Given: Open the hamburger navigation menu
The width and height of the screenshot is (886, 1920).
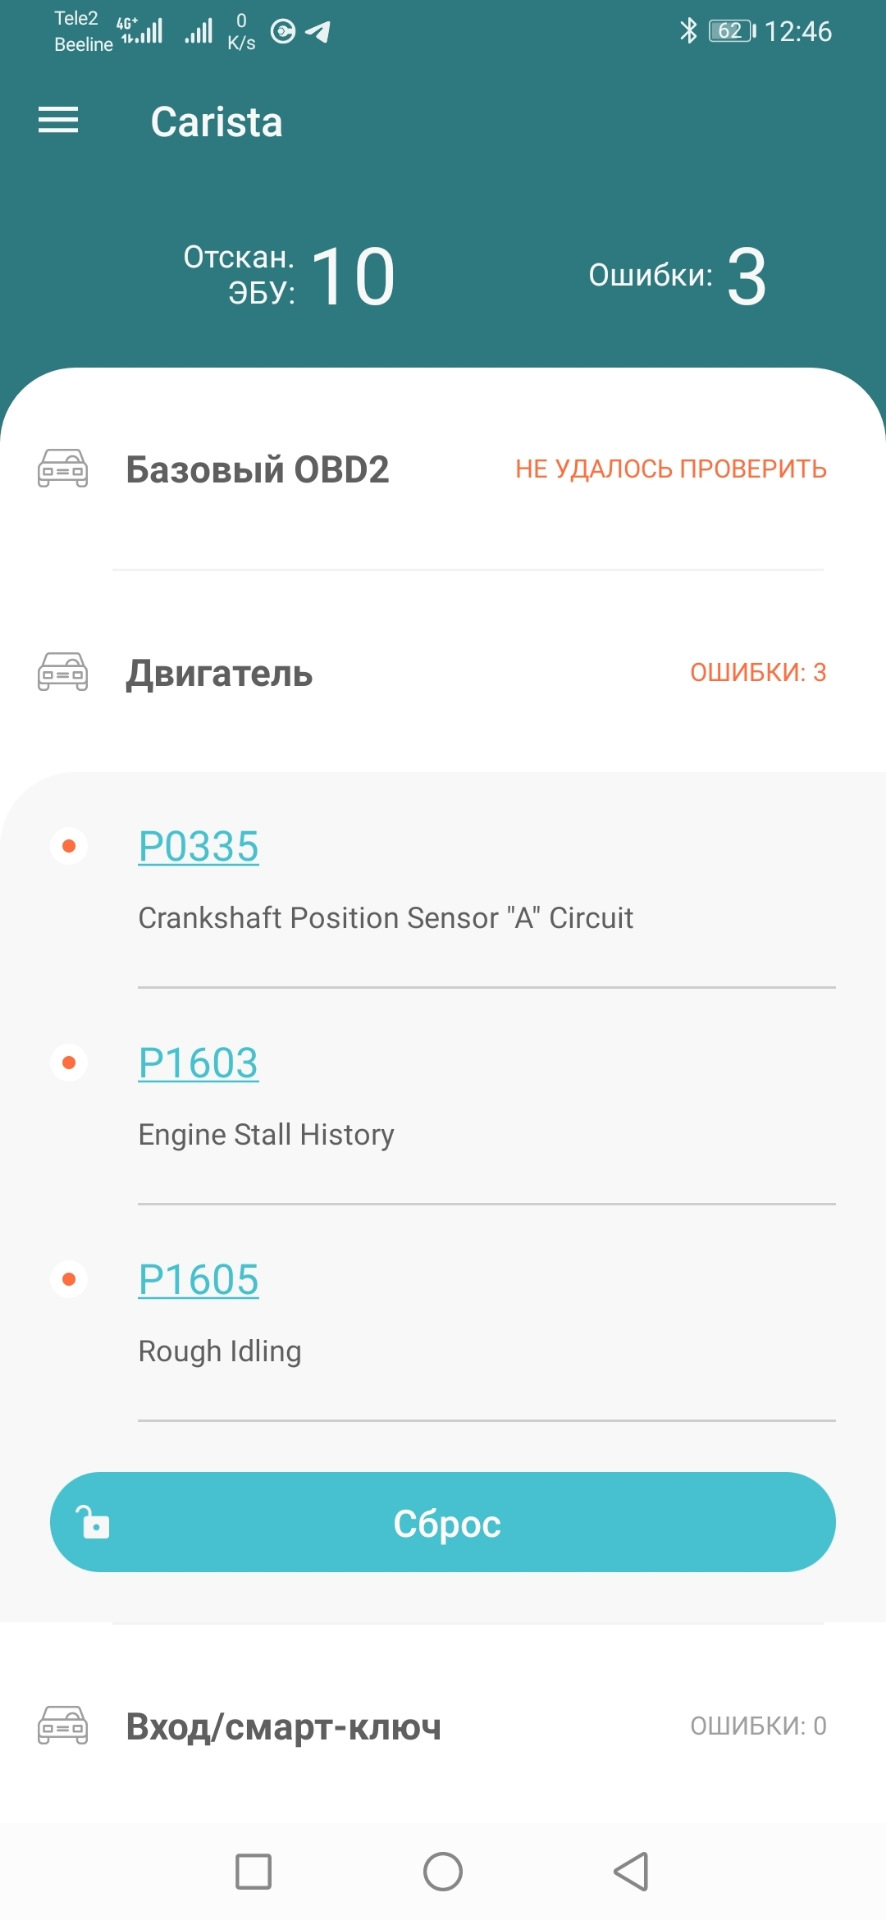Looking at the screenshot, I should coord(58,121).
